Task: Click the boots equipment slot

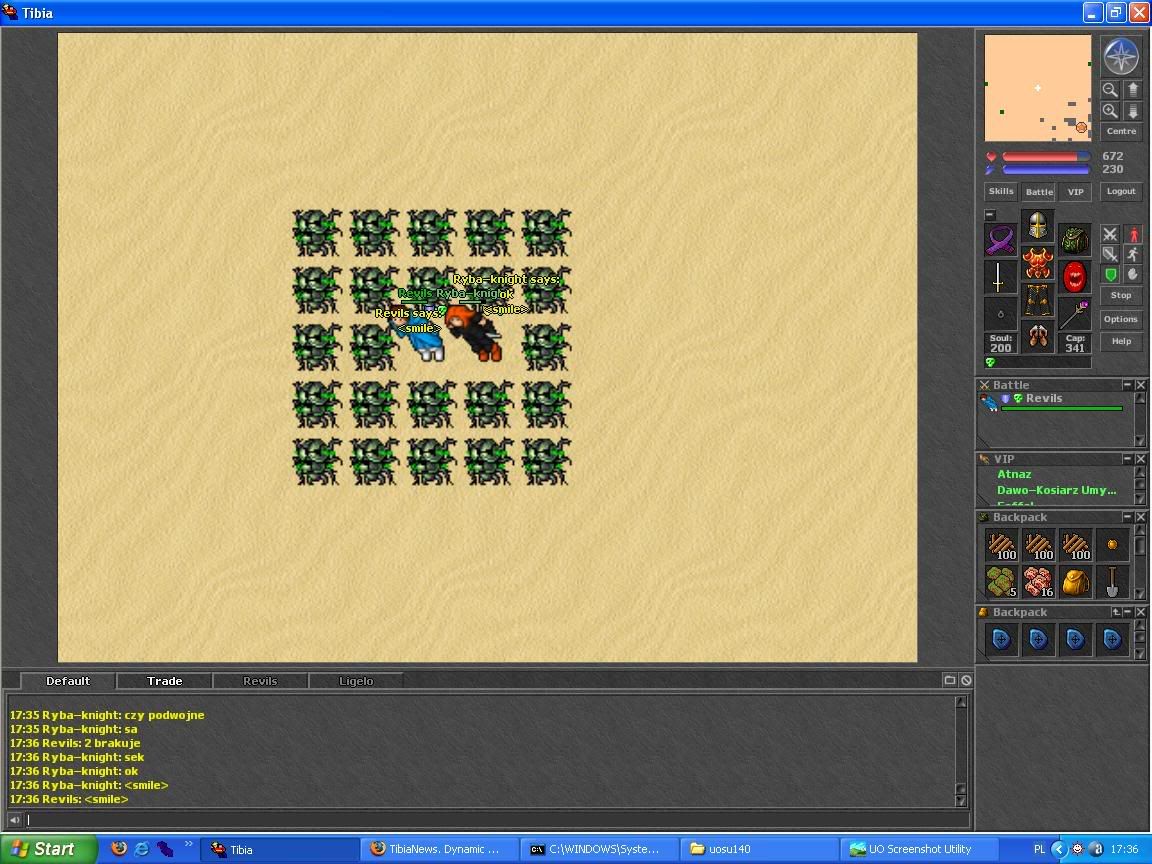Action: tap(1037, 336)
